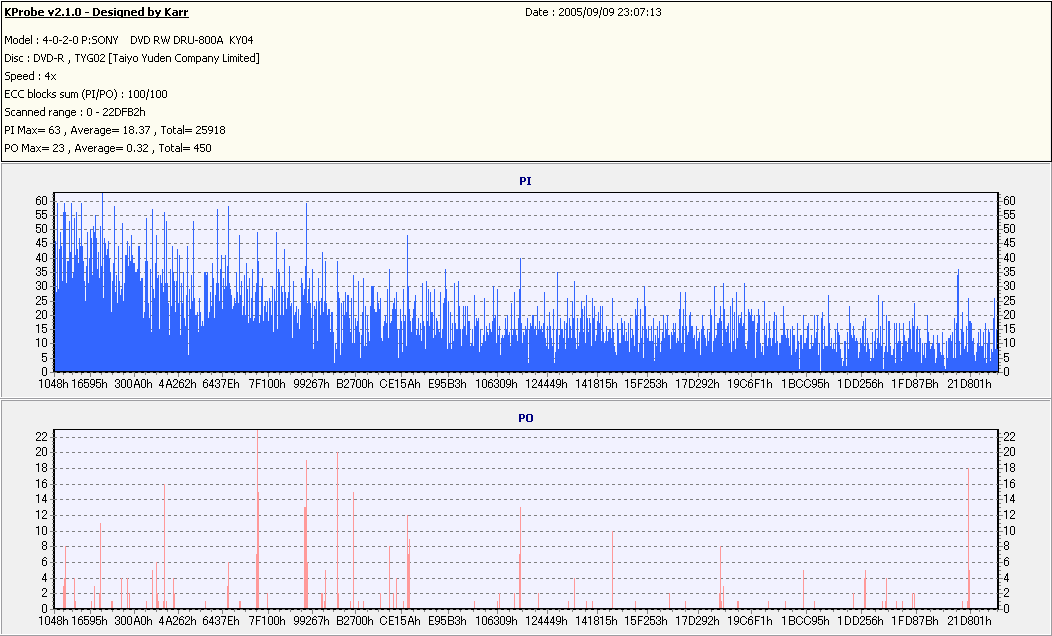Select the 17D292h label under the PI chart
1052x636 pixels.
(697, 384)
